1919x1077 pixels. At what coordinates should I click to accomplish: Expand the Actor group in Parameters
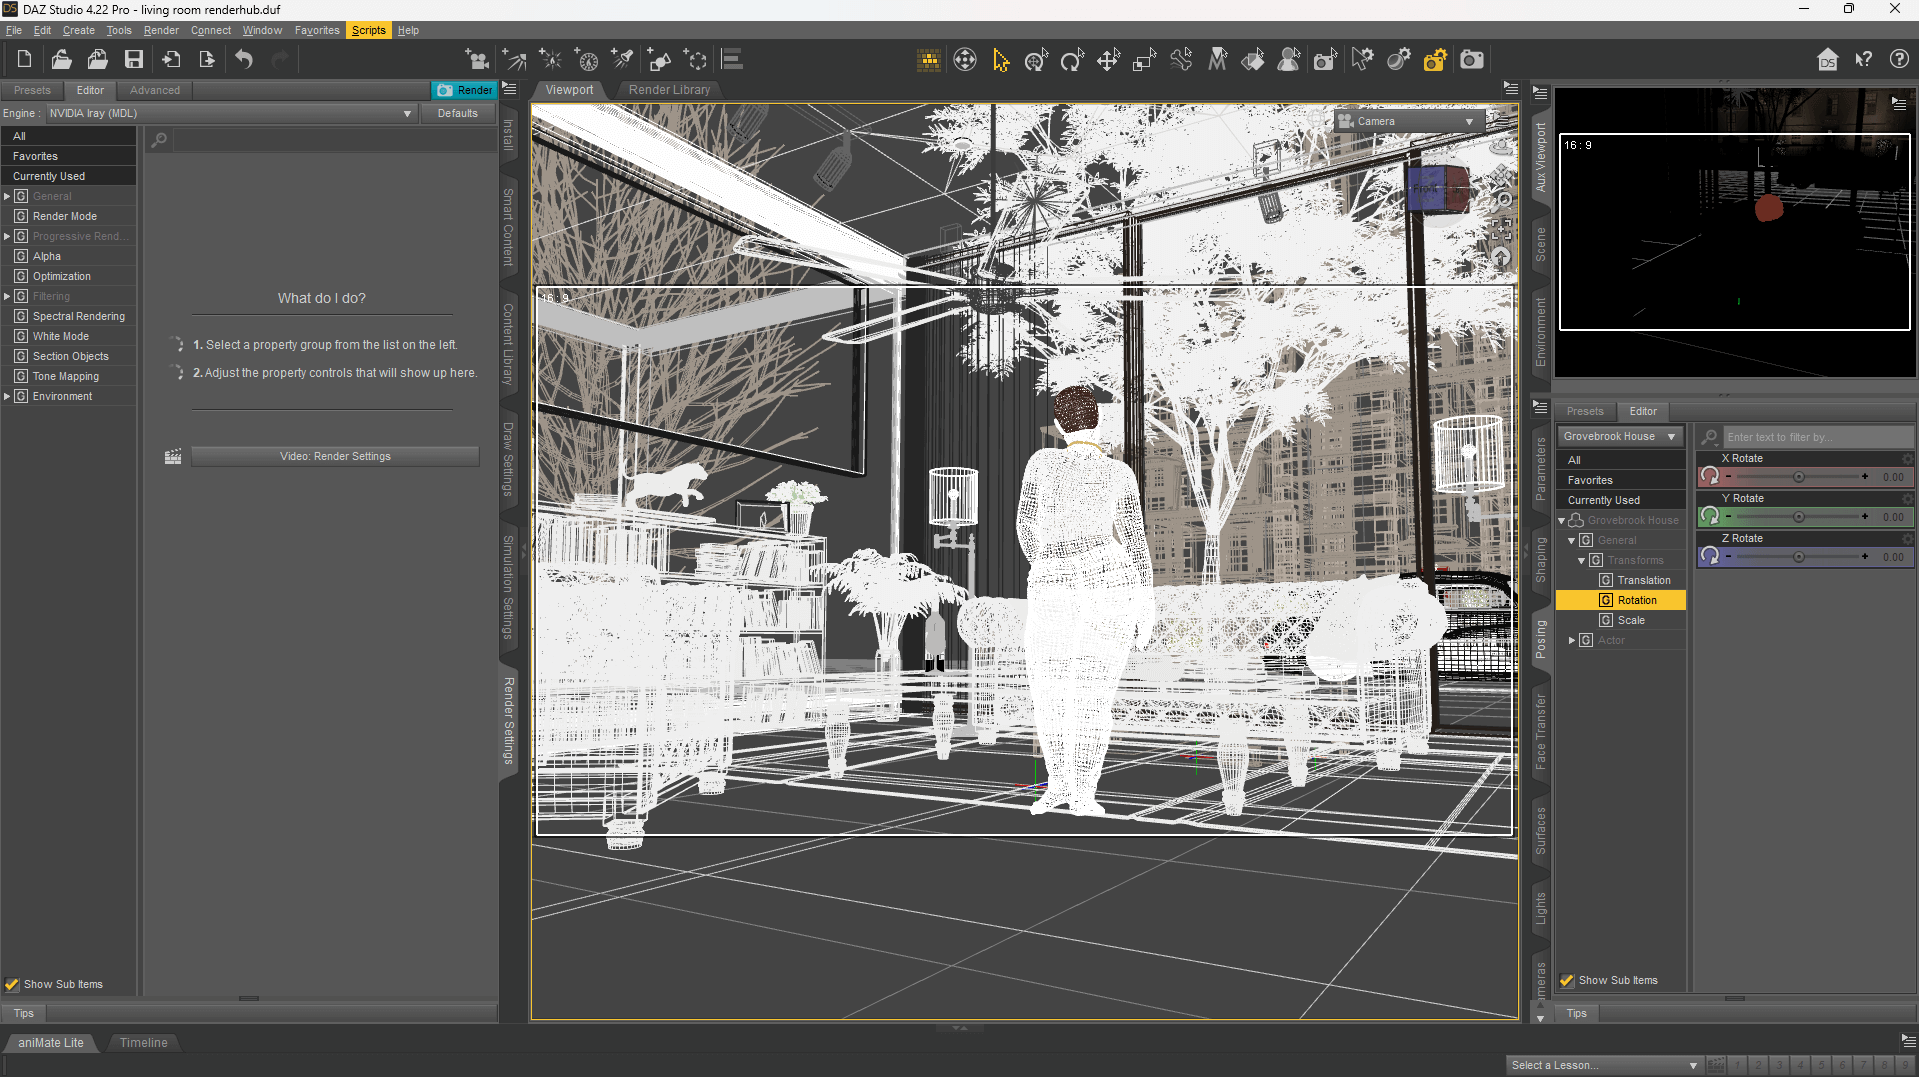(x=1572, y=640)
